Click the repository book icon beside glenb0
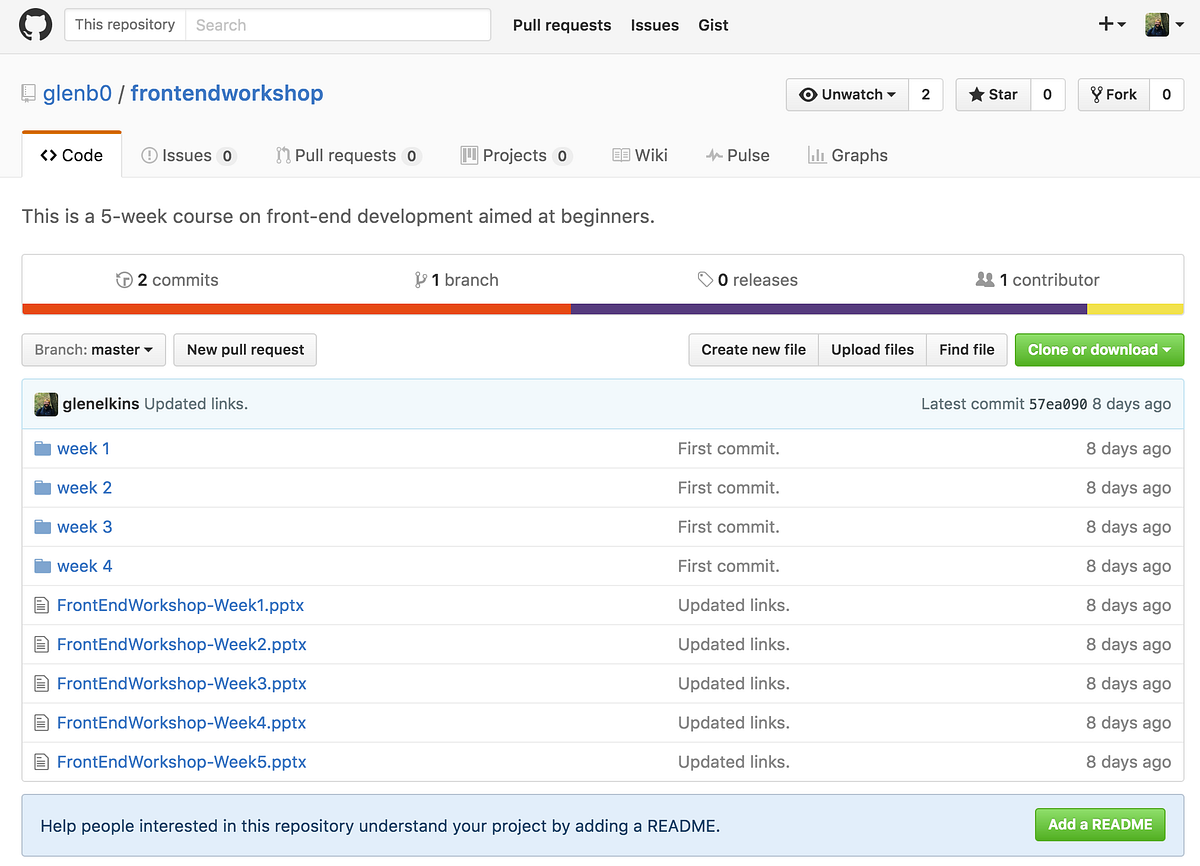The width and height of the screenshot is (1200, 866). tap(29, 94)
